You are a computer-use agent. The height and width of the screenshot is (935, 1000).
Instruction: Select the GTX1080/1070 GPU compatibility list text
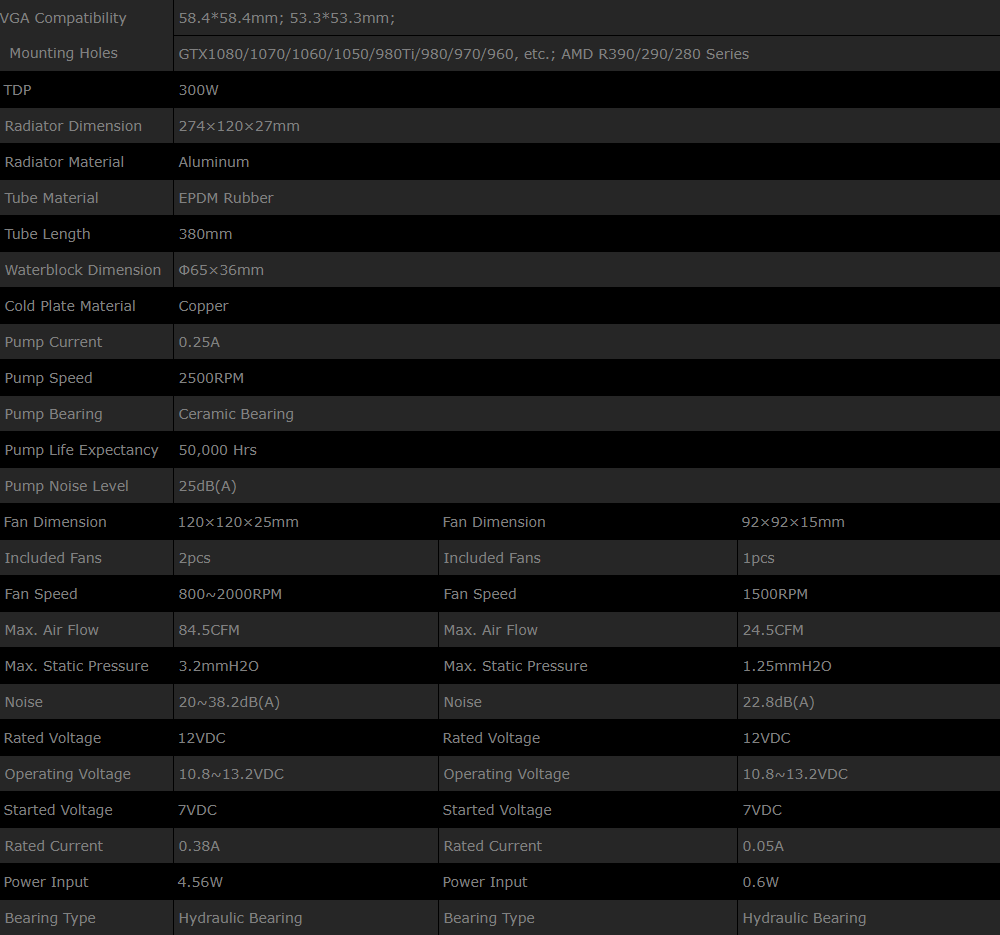pos(463,54)
